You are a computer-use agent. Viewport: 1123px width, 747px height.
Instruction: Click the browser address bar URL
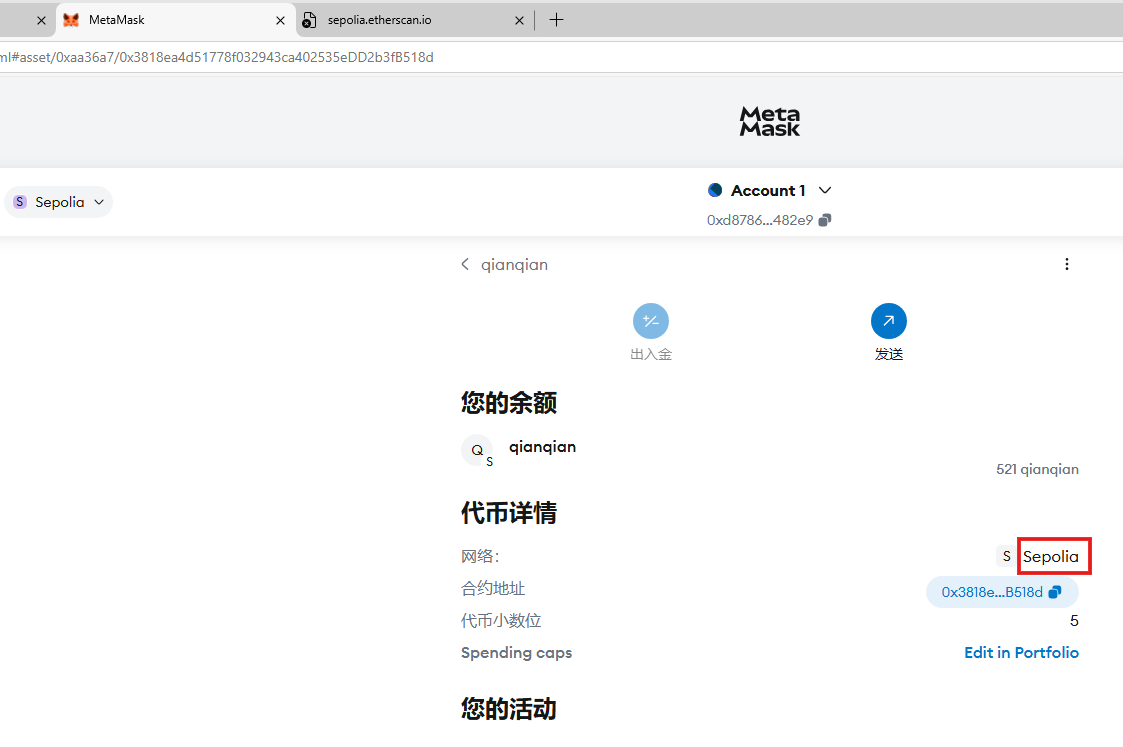pos(300,57)
